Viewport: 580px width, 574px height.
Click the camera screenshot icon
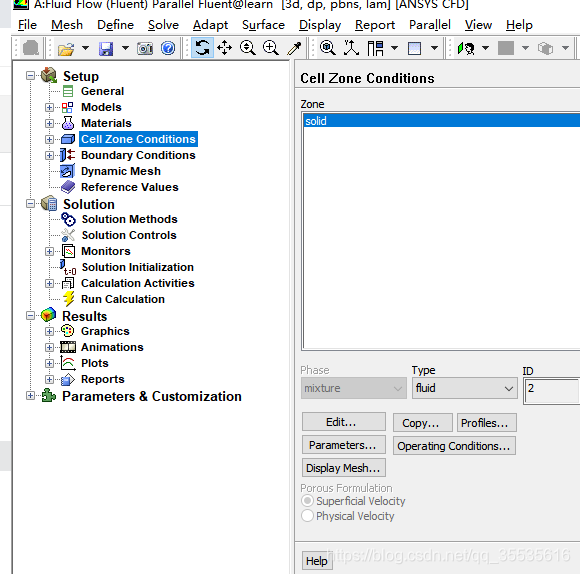[x=145, y=48]
